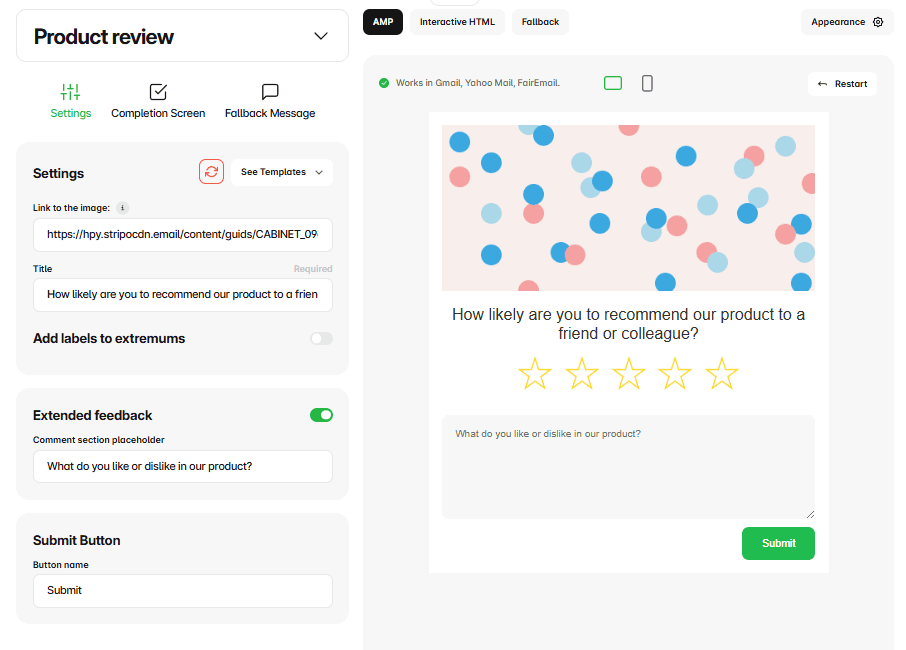Select the third star in the rating preview
The height and width of the screenshot is (650, 906).
click(x=628, y=373)
